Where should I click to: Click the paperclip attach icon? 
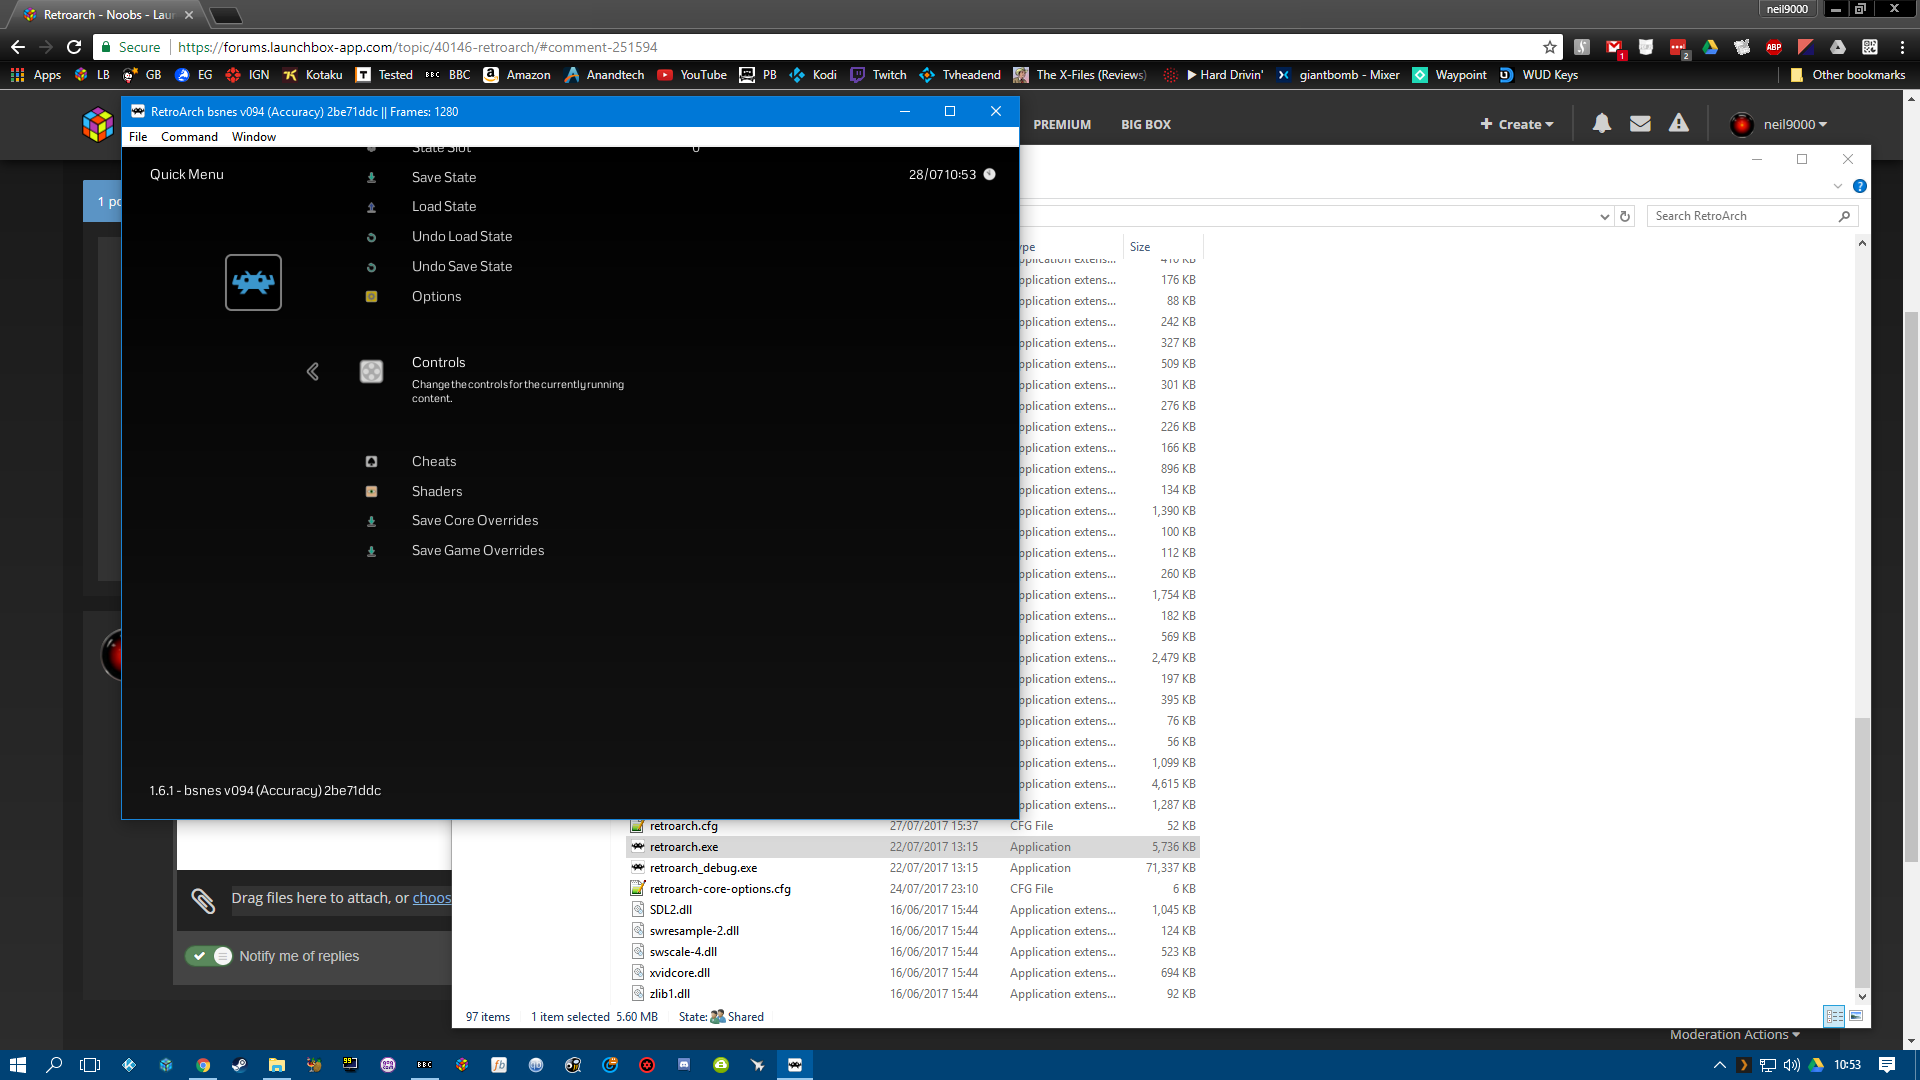coord(203,901)
